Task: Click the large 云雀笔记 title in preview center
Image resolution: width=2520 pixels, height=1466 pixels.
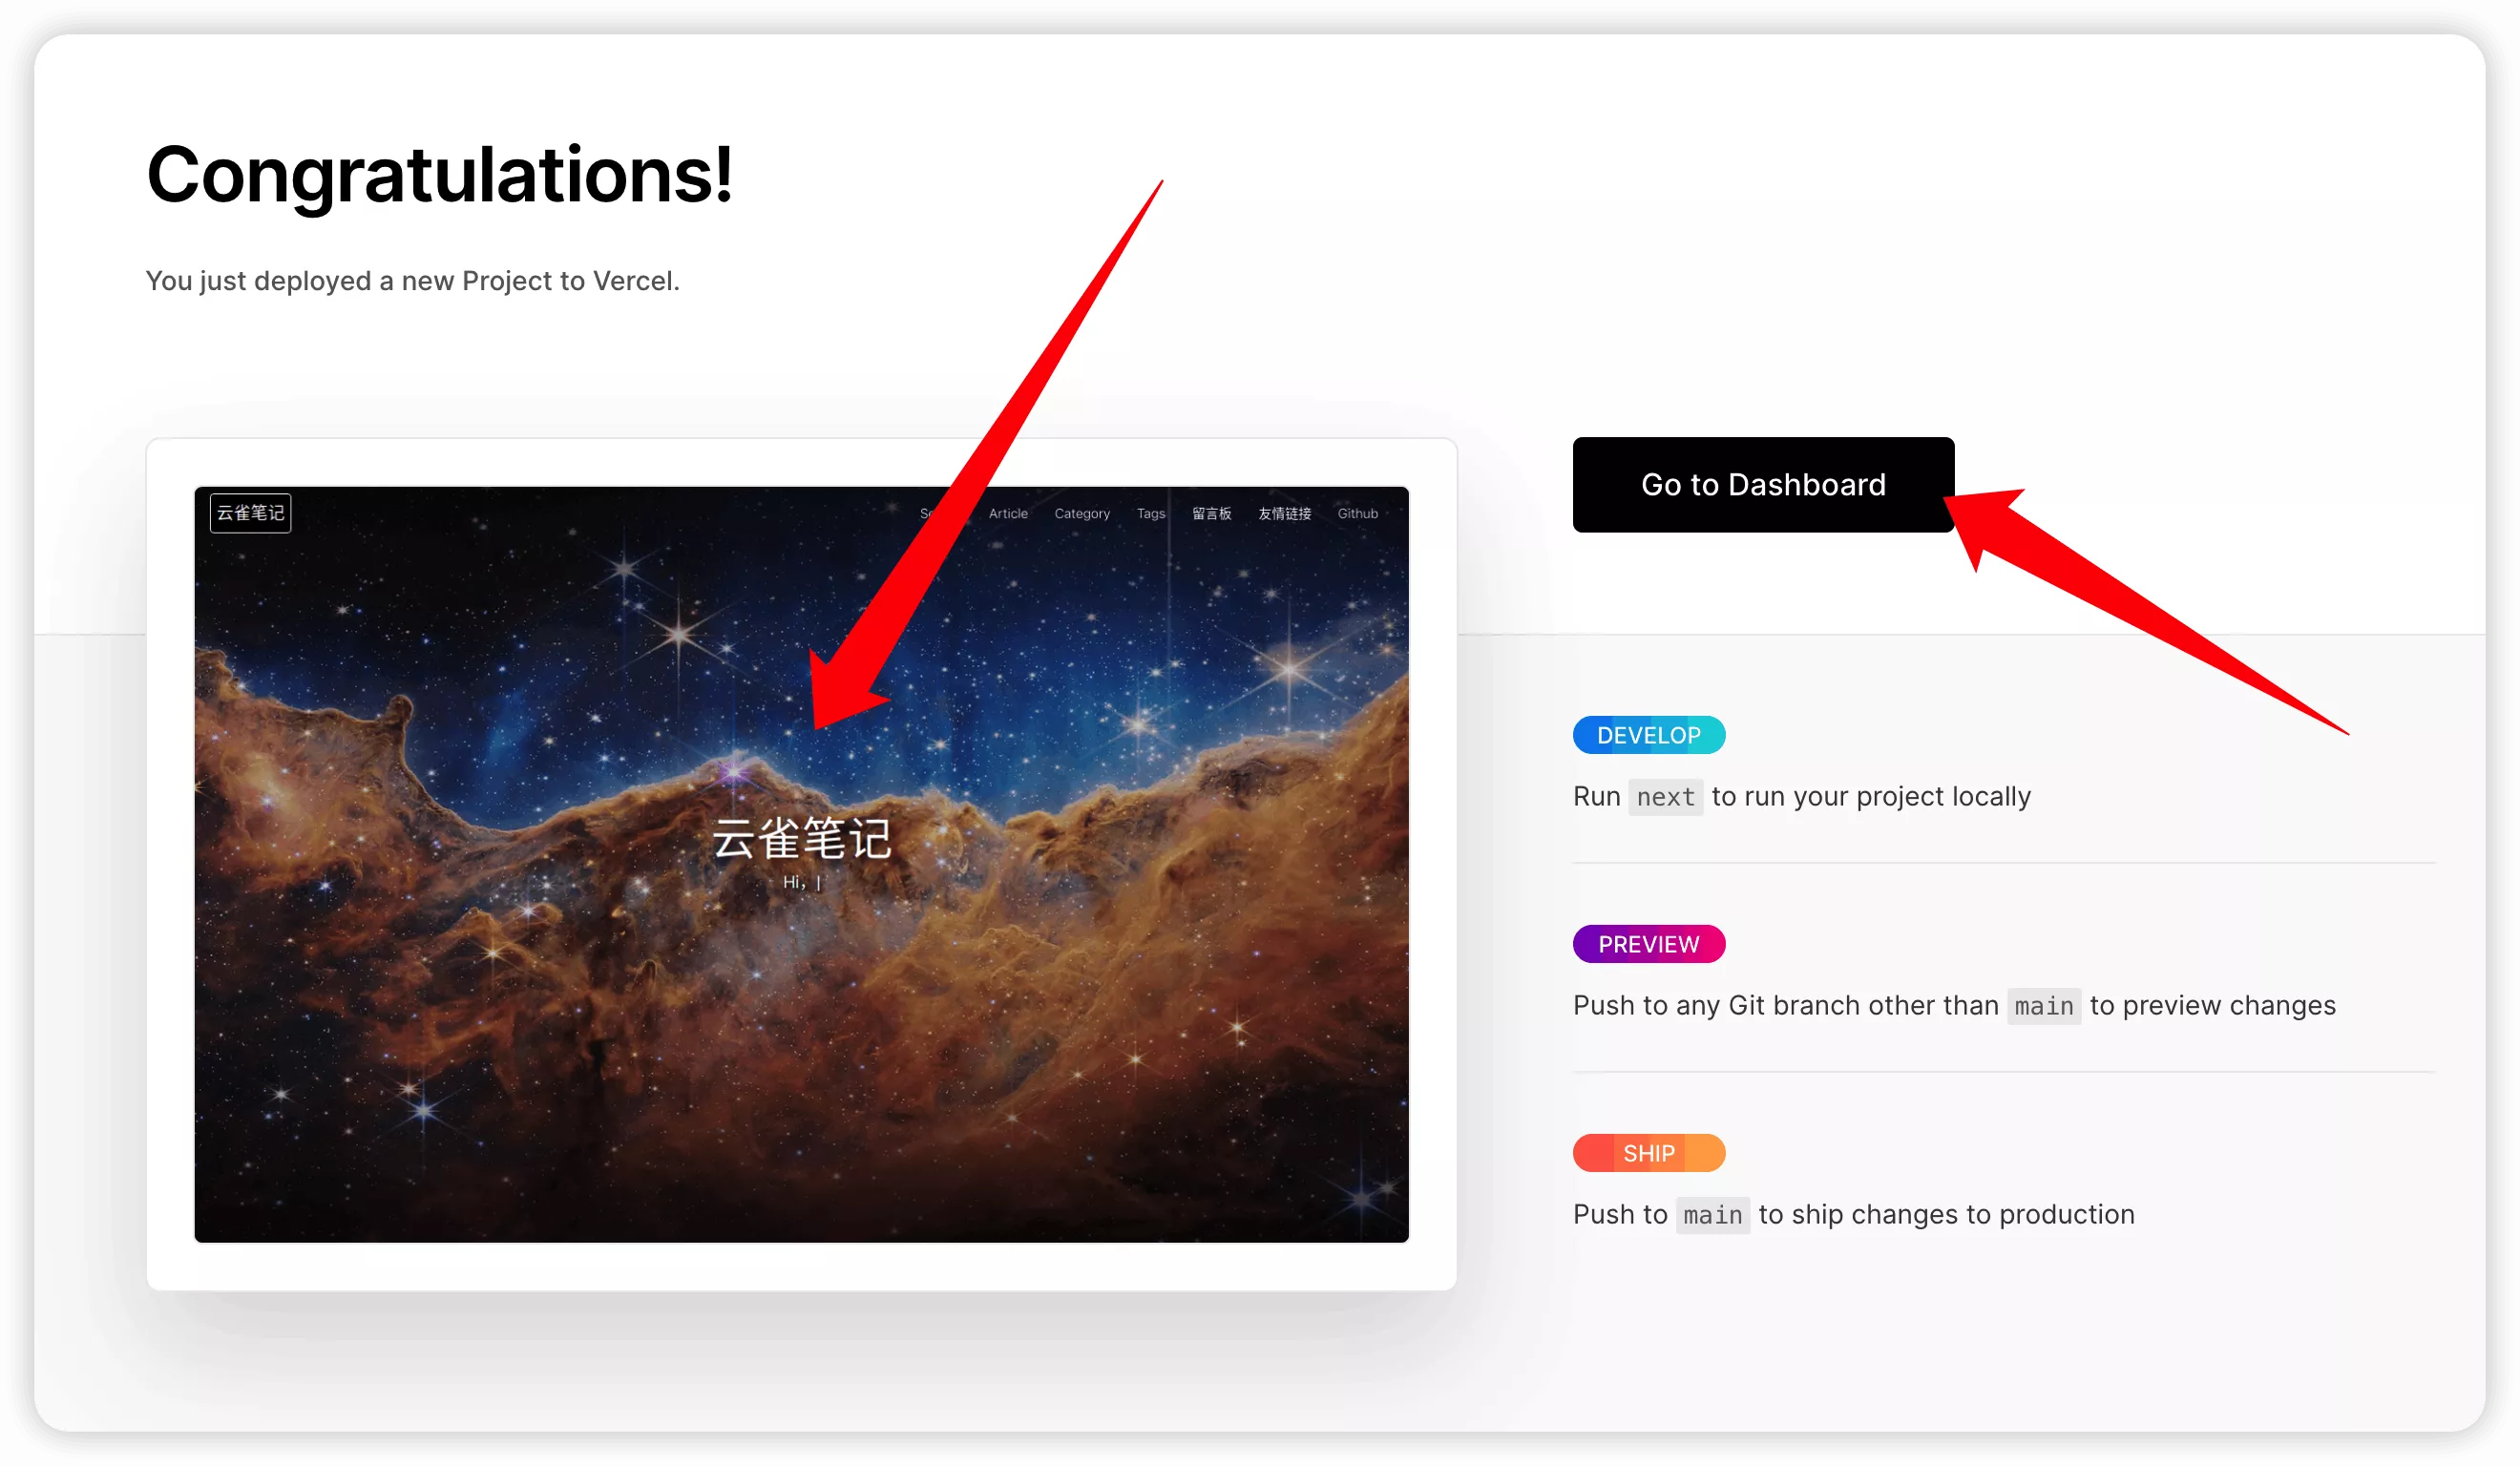Action: click(801, 838)
